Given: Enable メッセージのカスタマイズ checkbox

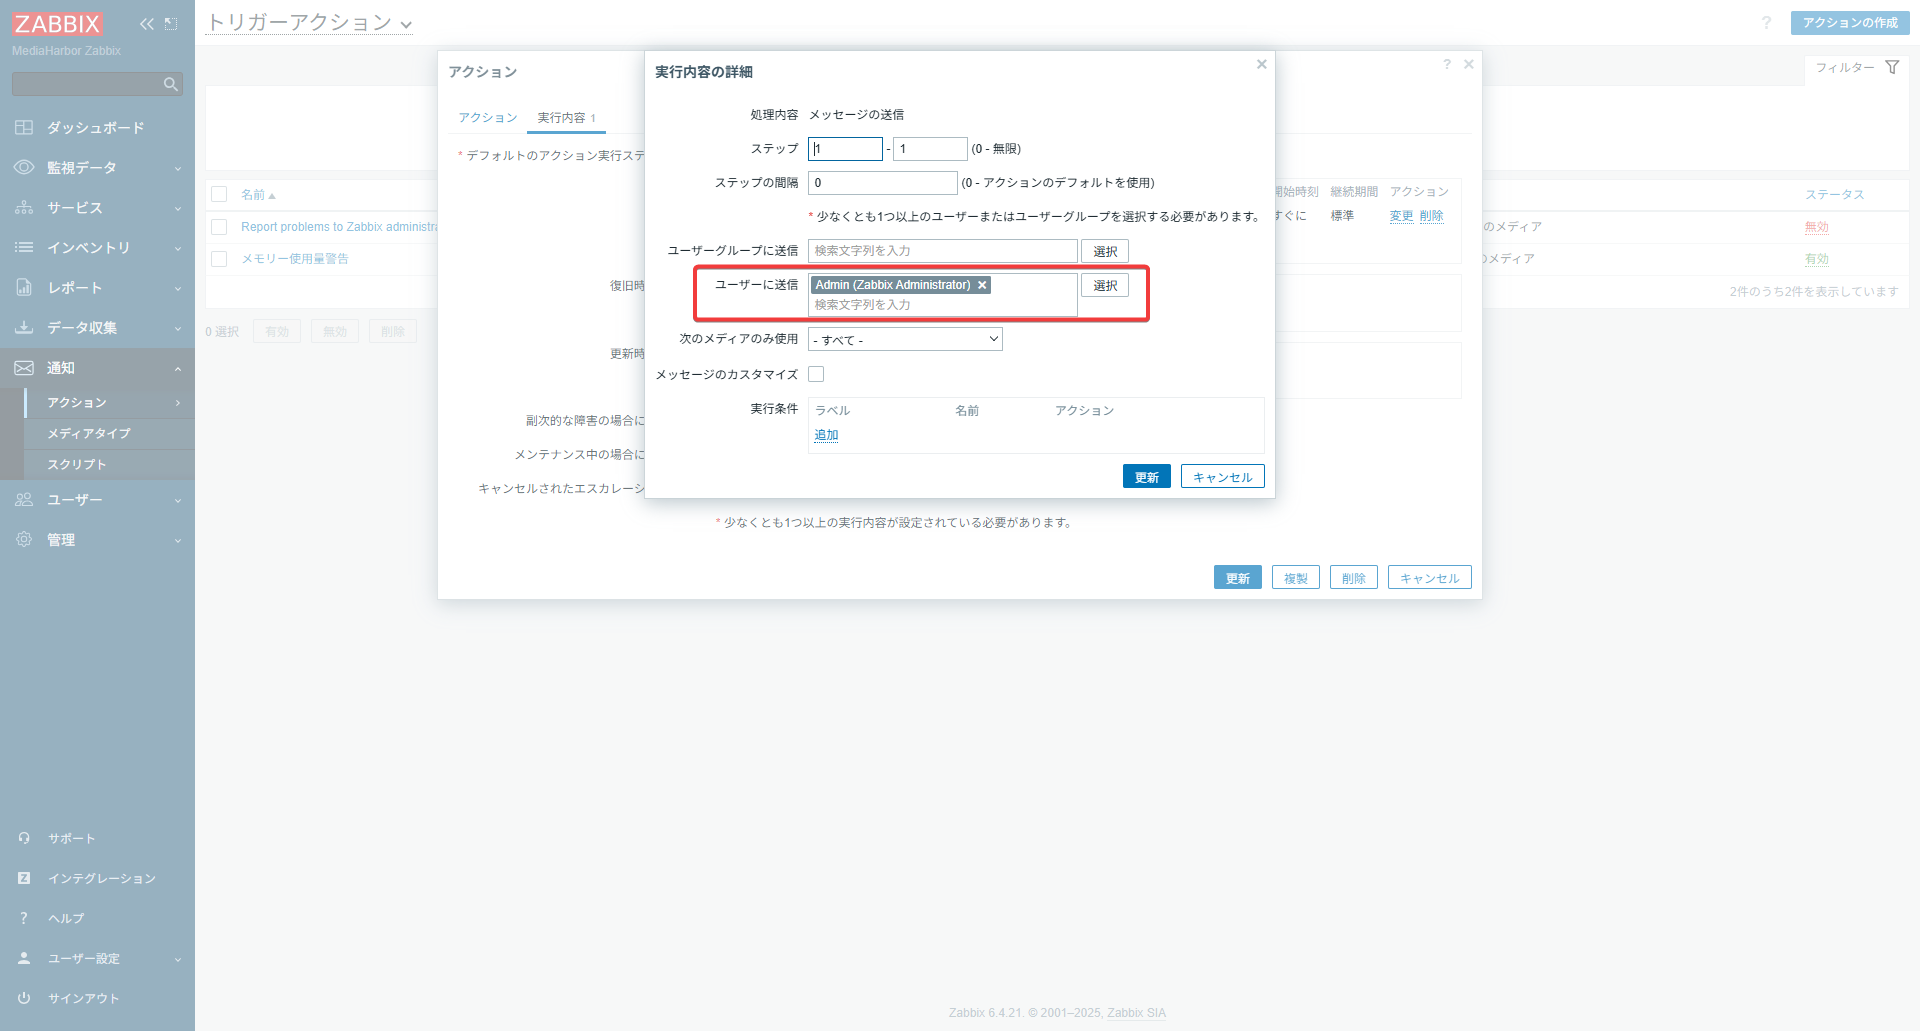Looking at the screenshot, I should click(816, 374).
